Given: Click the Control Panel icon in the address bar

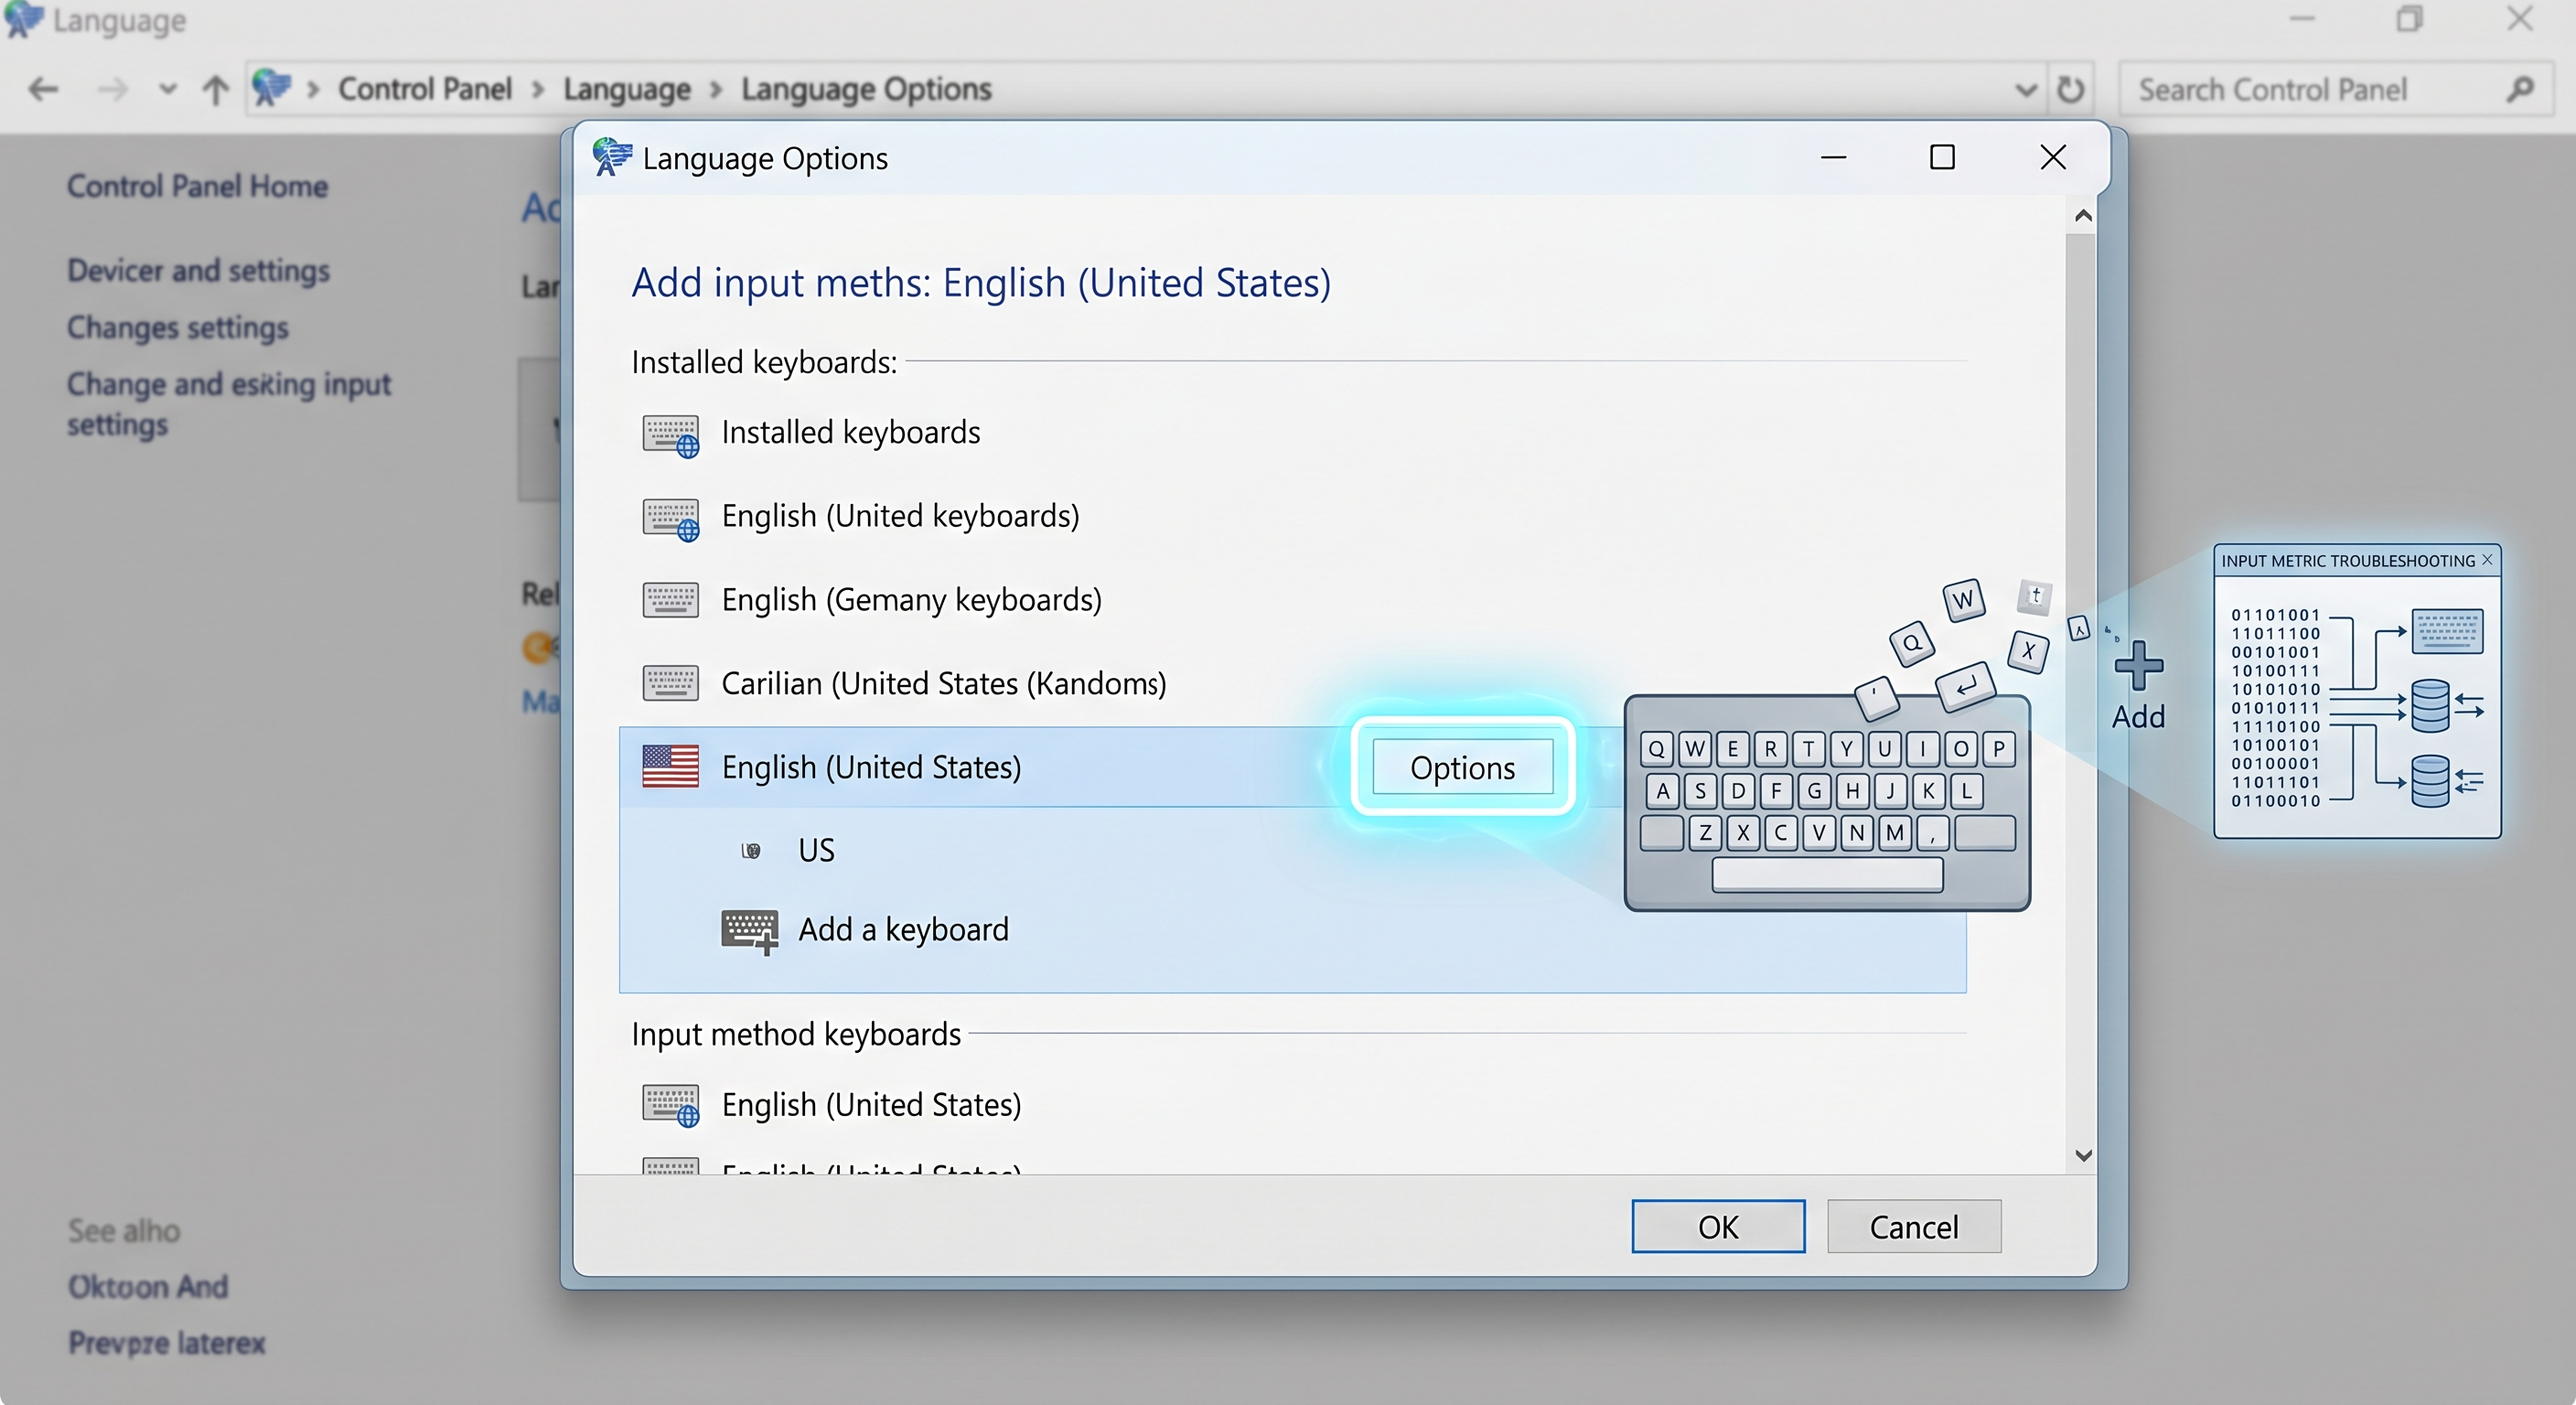Looking at the screenshot, I should pos(270,88).
